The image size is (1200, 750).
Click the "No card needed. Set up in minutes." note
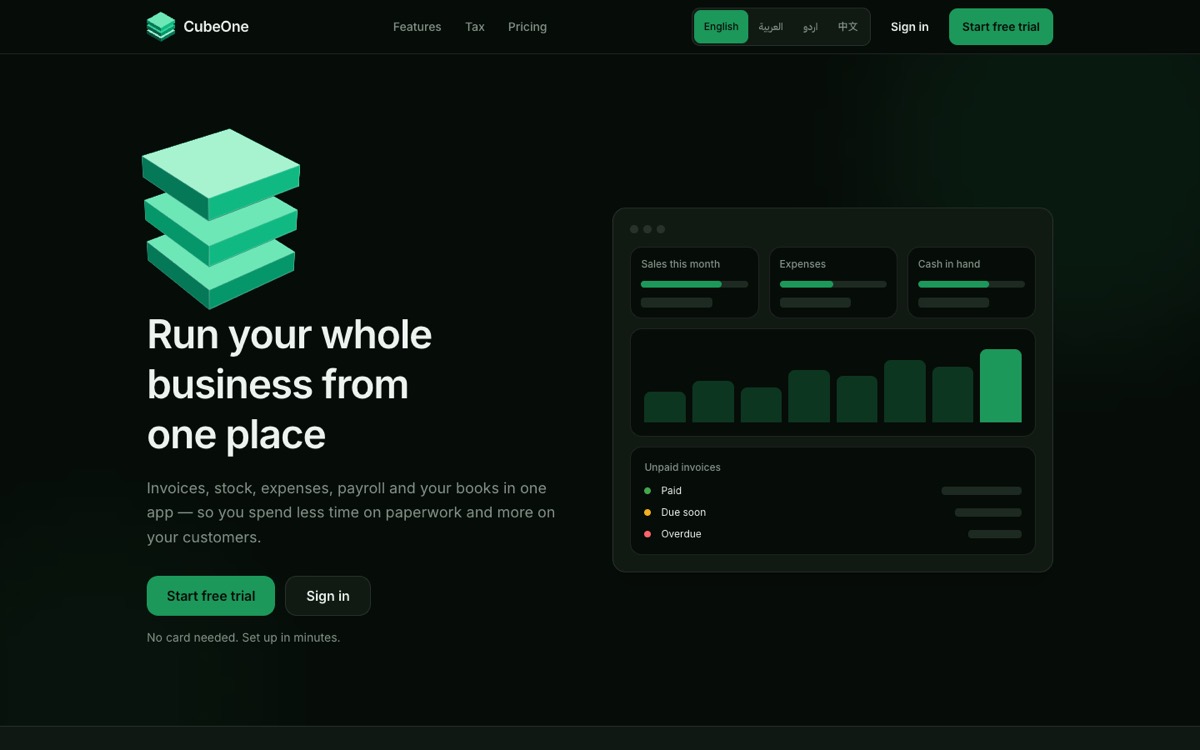(x=243, y=637)
